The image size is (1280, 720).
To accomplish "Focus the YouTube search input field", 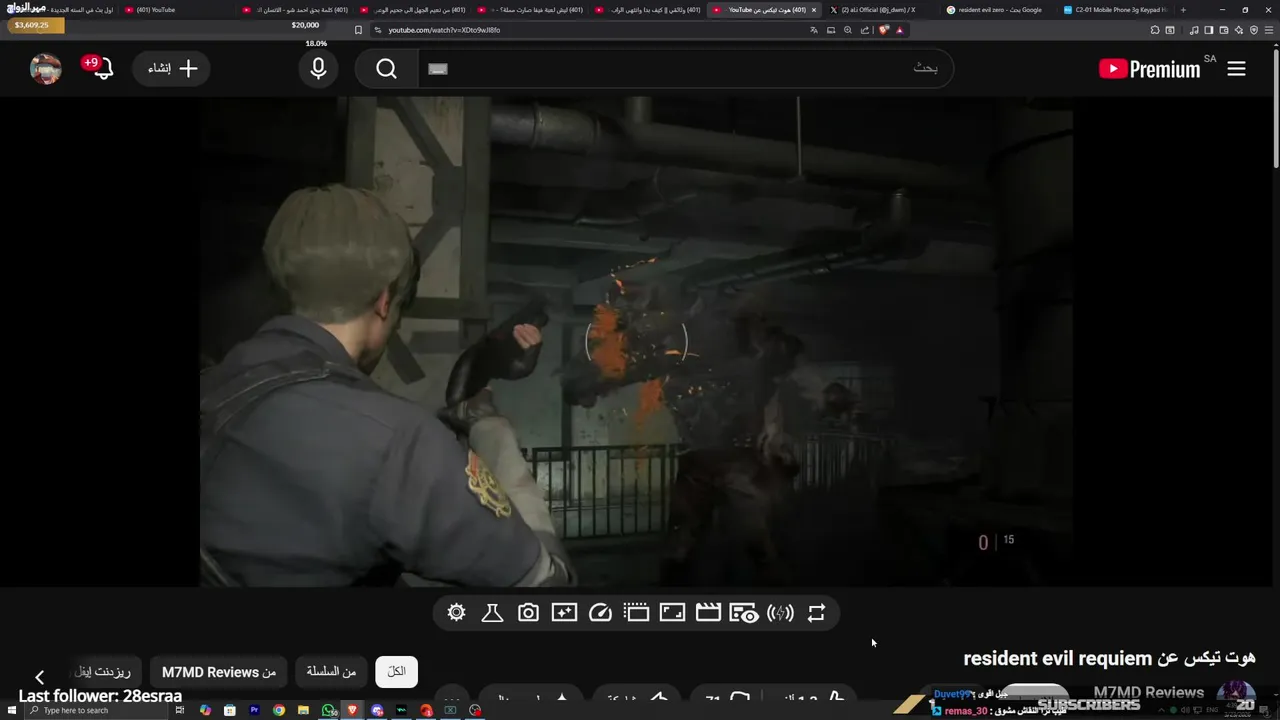I will click(685, 68).
